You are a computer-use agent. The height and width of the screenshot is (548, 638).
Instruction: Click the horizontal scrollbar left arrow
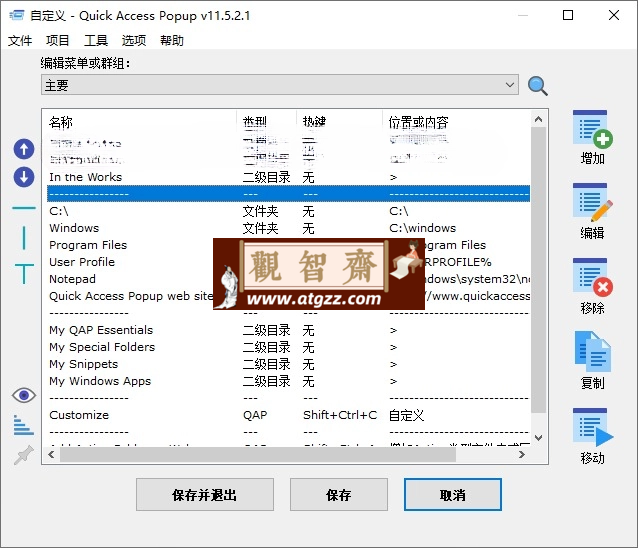52,454
